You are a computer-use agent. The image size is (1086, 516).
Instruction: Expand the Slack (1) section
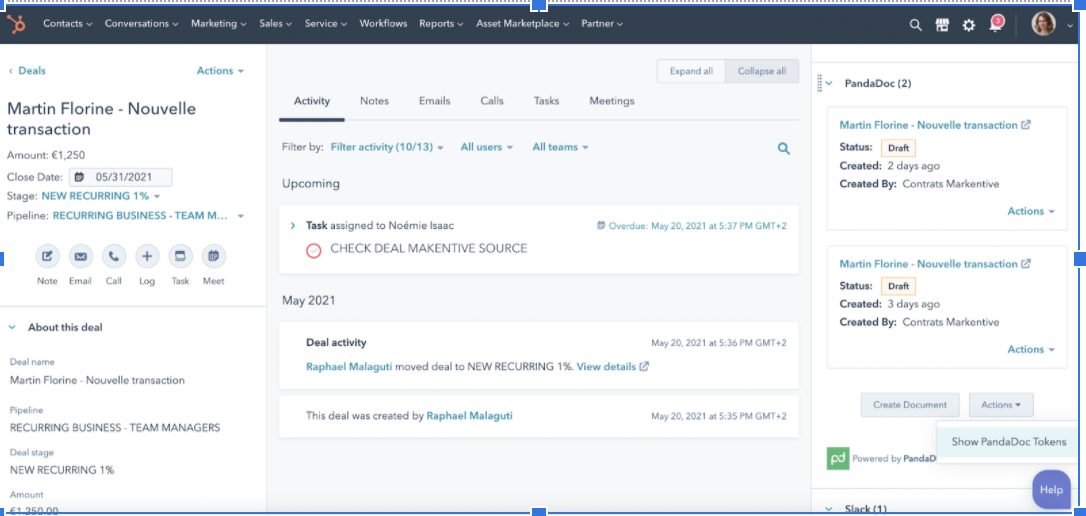(x=830, y=509)
